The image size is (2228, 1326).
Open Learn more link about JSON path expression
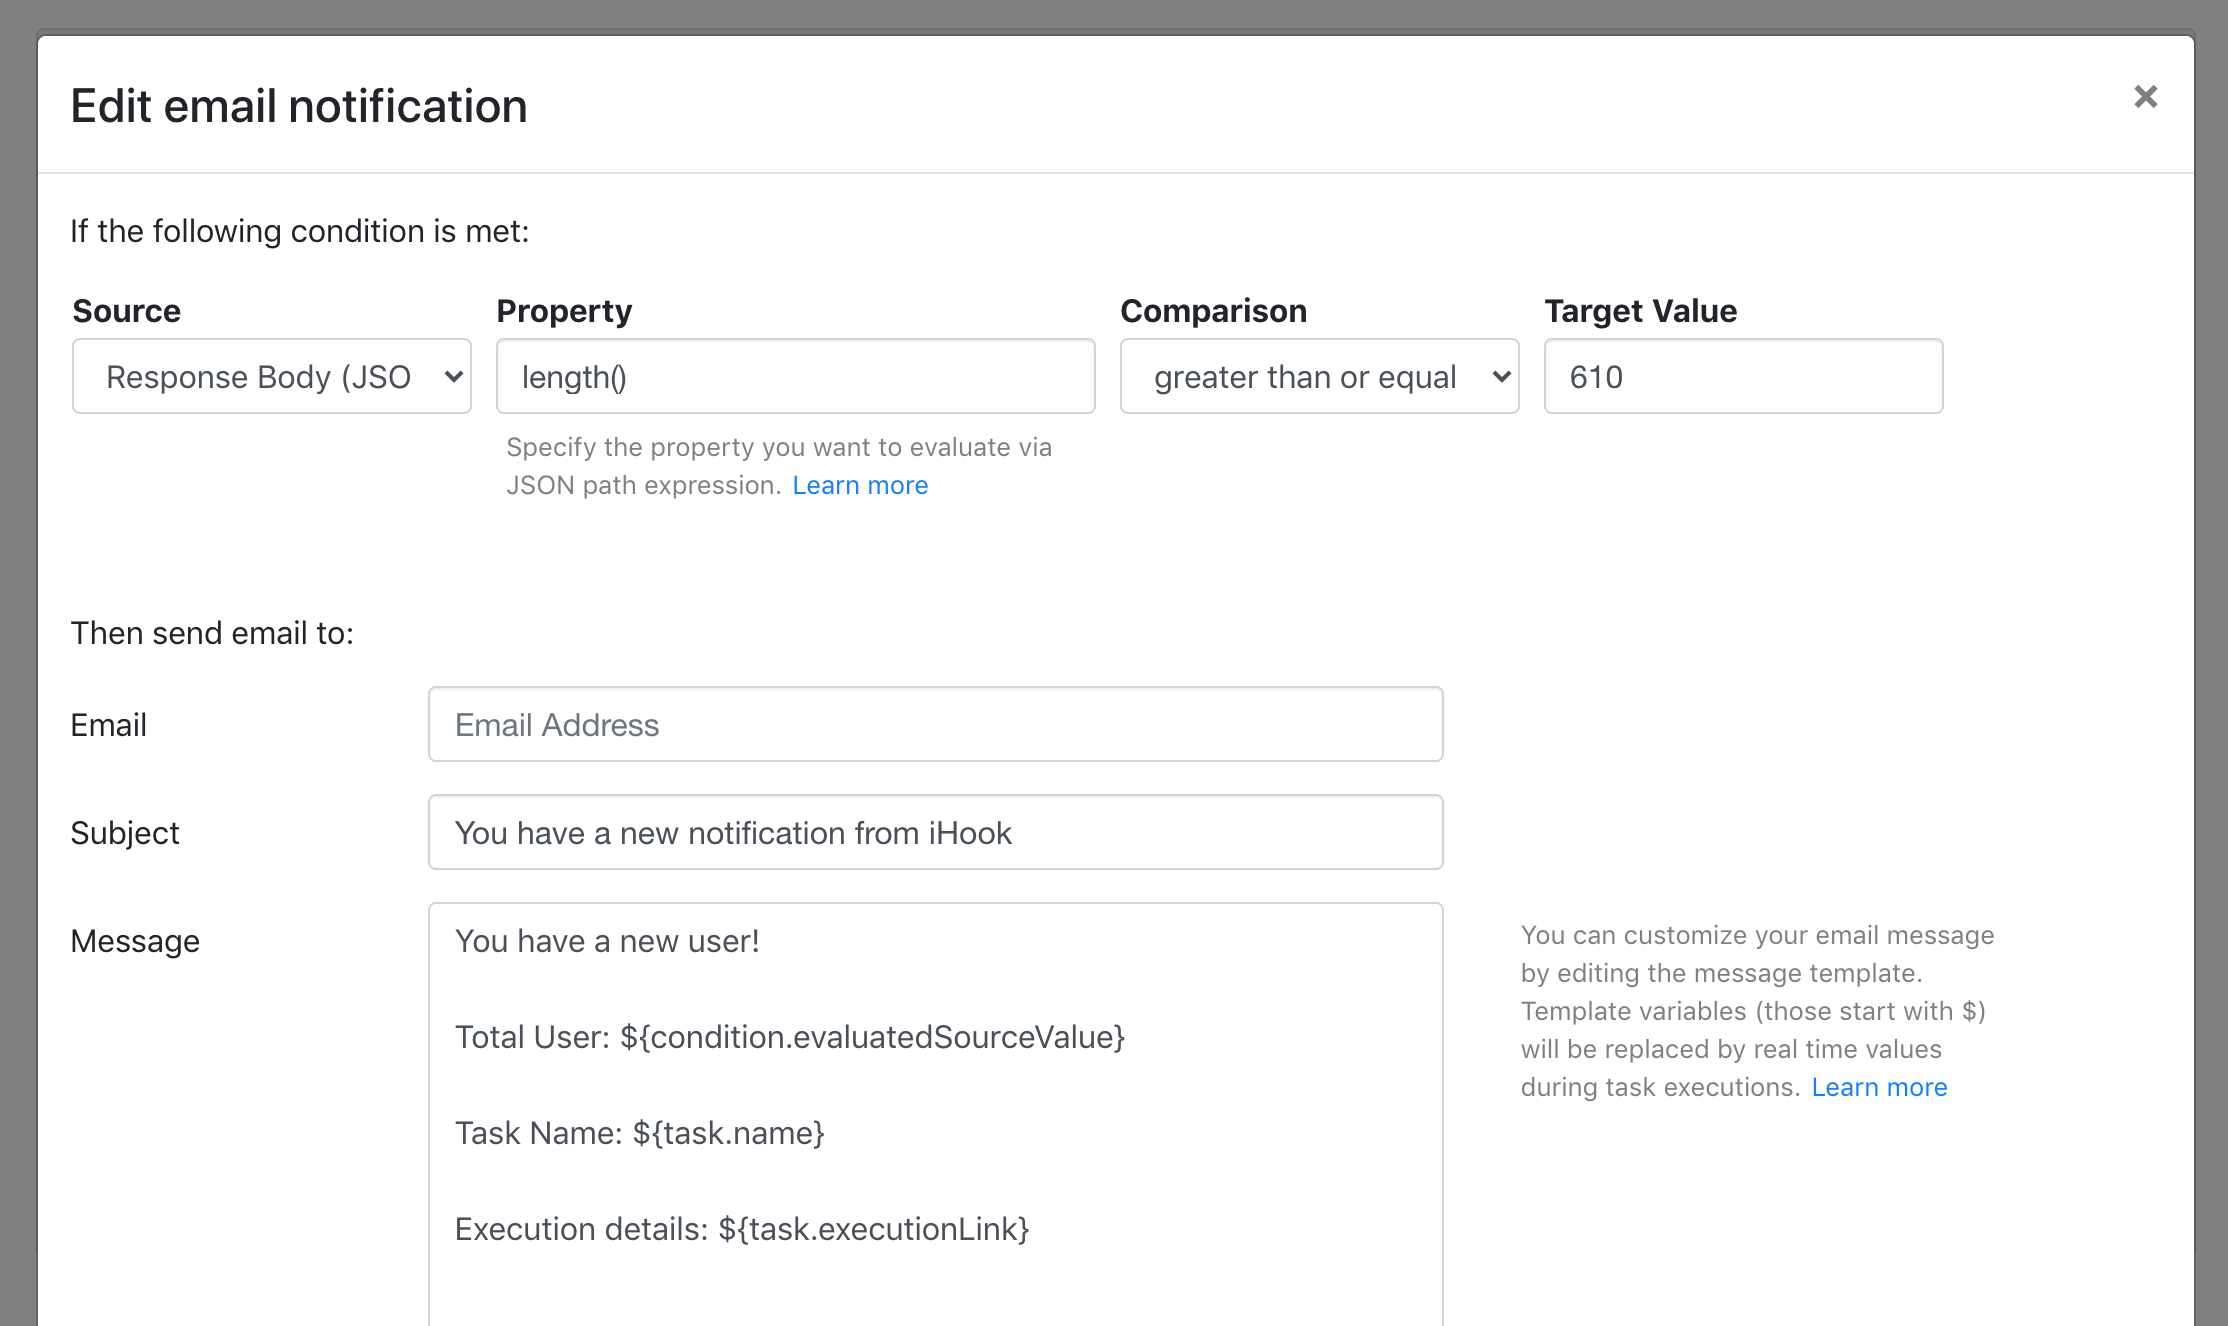[860, 485]
